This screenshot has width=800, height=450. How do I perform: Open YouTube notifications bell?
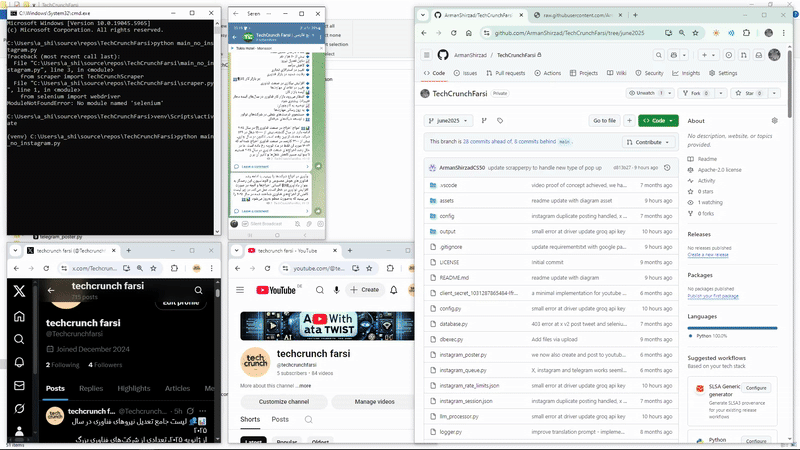pos(392,289)
